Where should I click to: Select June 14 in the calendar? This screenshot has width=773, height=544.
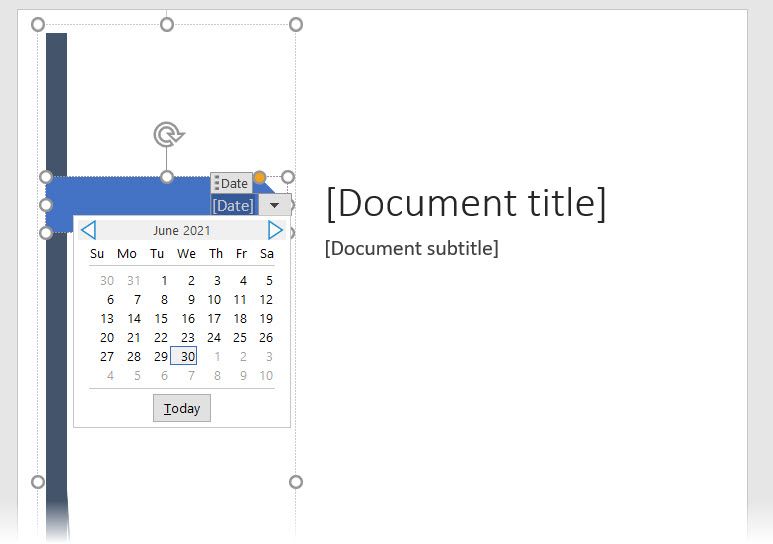coord(134,319)
